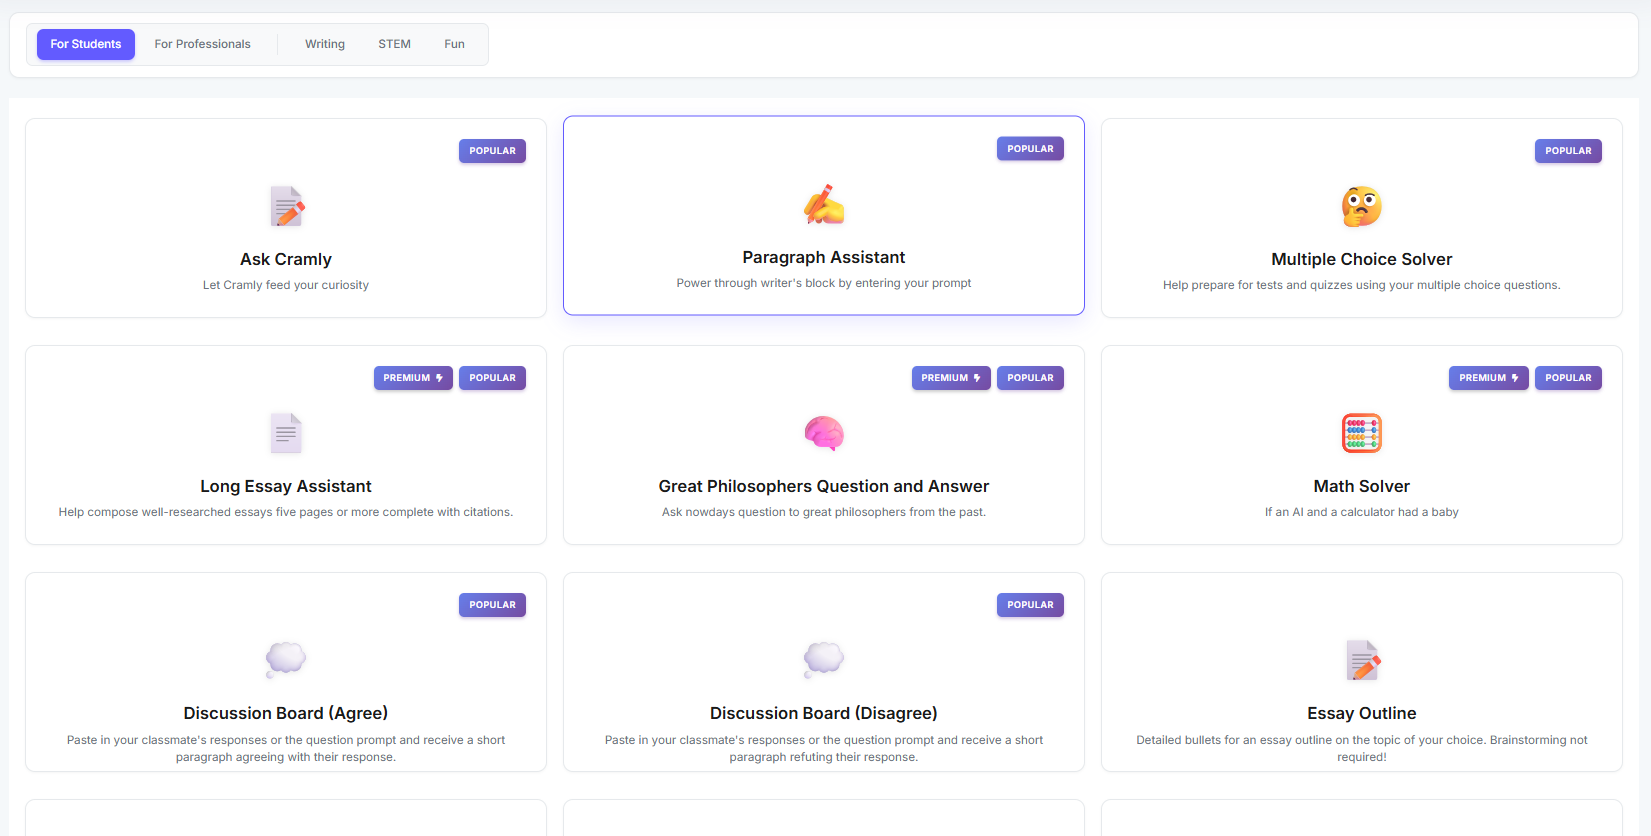
Task: Click the POPULAR badge on Math Solver
Action: [1568, 378]
